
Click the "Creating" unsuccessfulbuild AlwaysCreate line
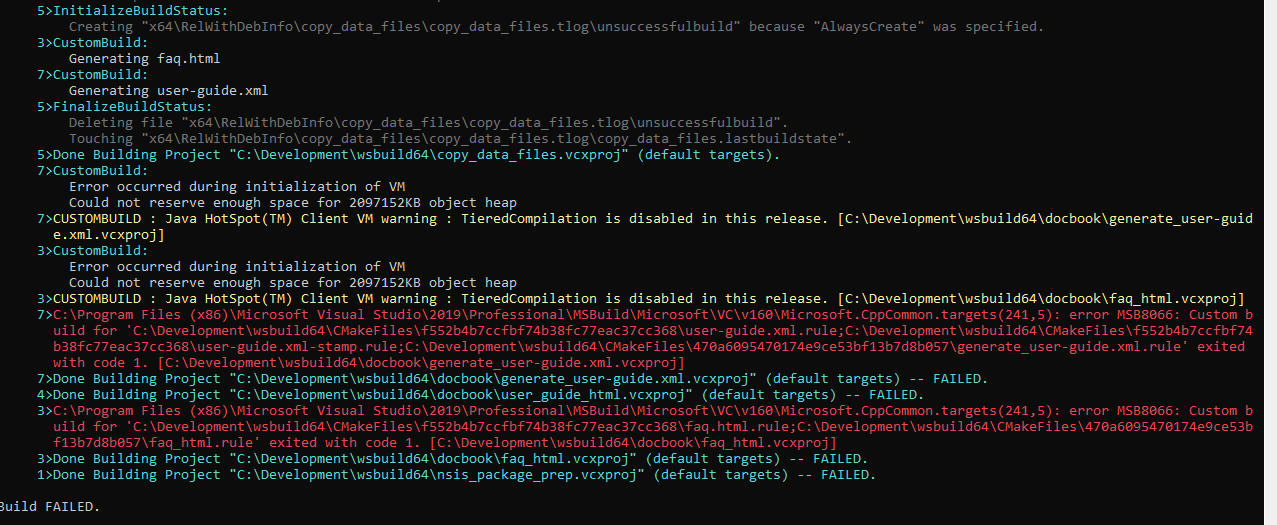point(556,27)
